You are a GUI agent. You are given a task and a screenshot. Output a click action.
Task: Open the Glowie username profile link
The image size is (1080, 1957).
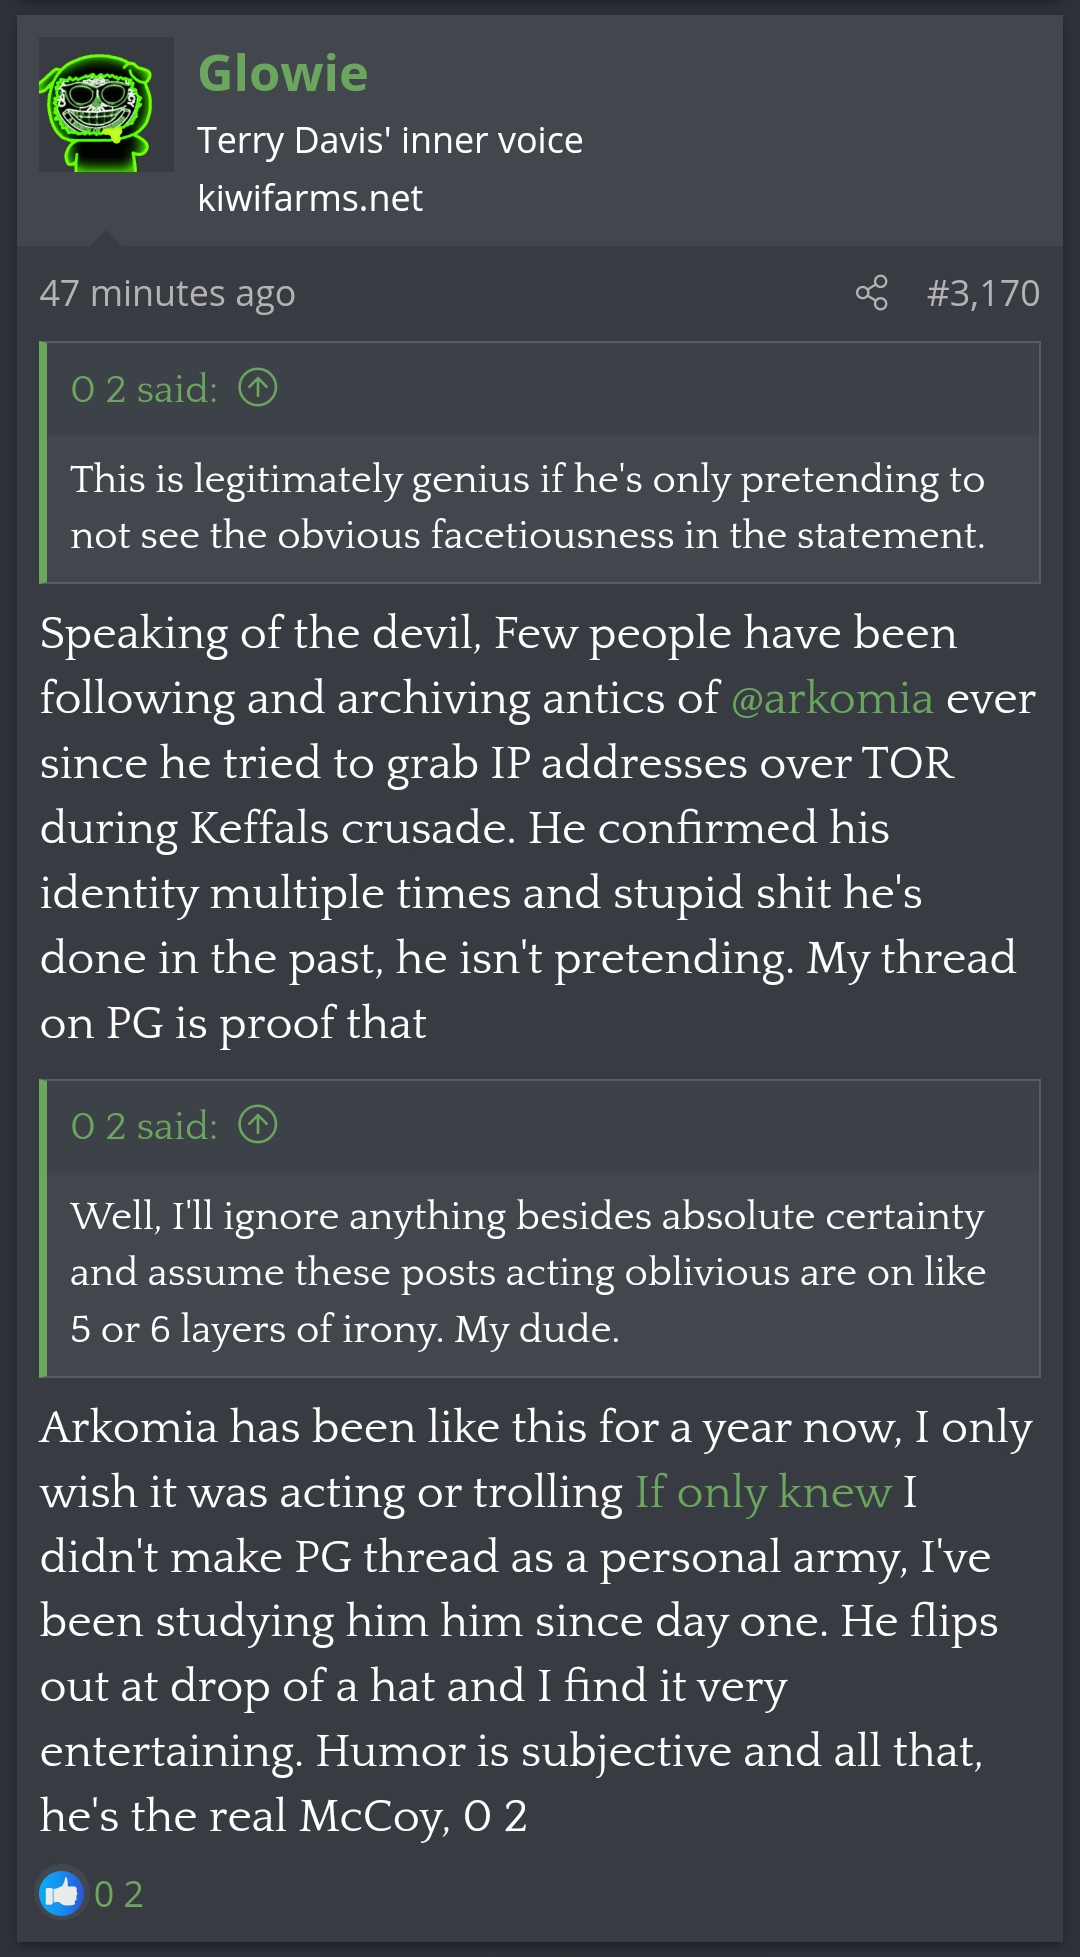[283, 73]
